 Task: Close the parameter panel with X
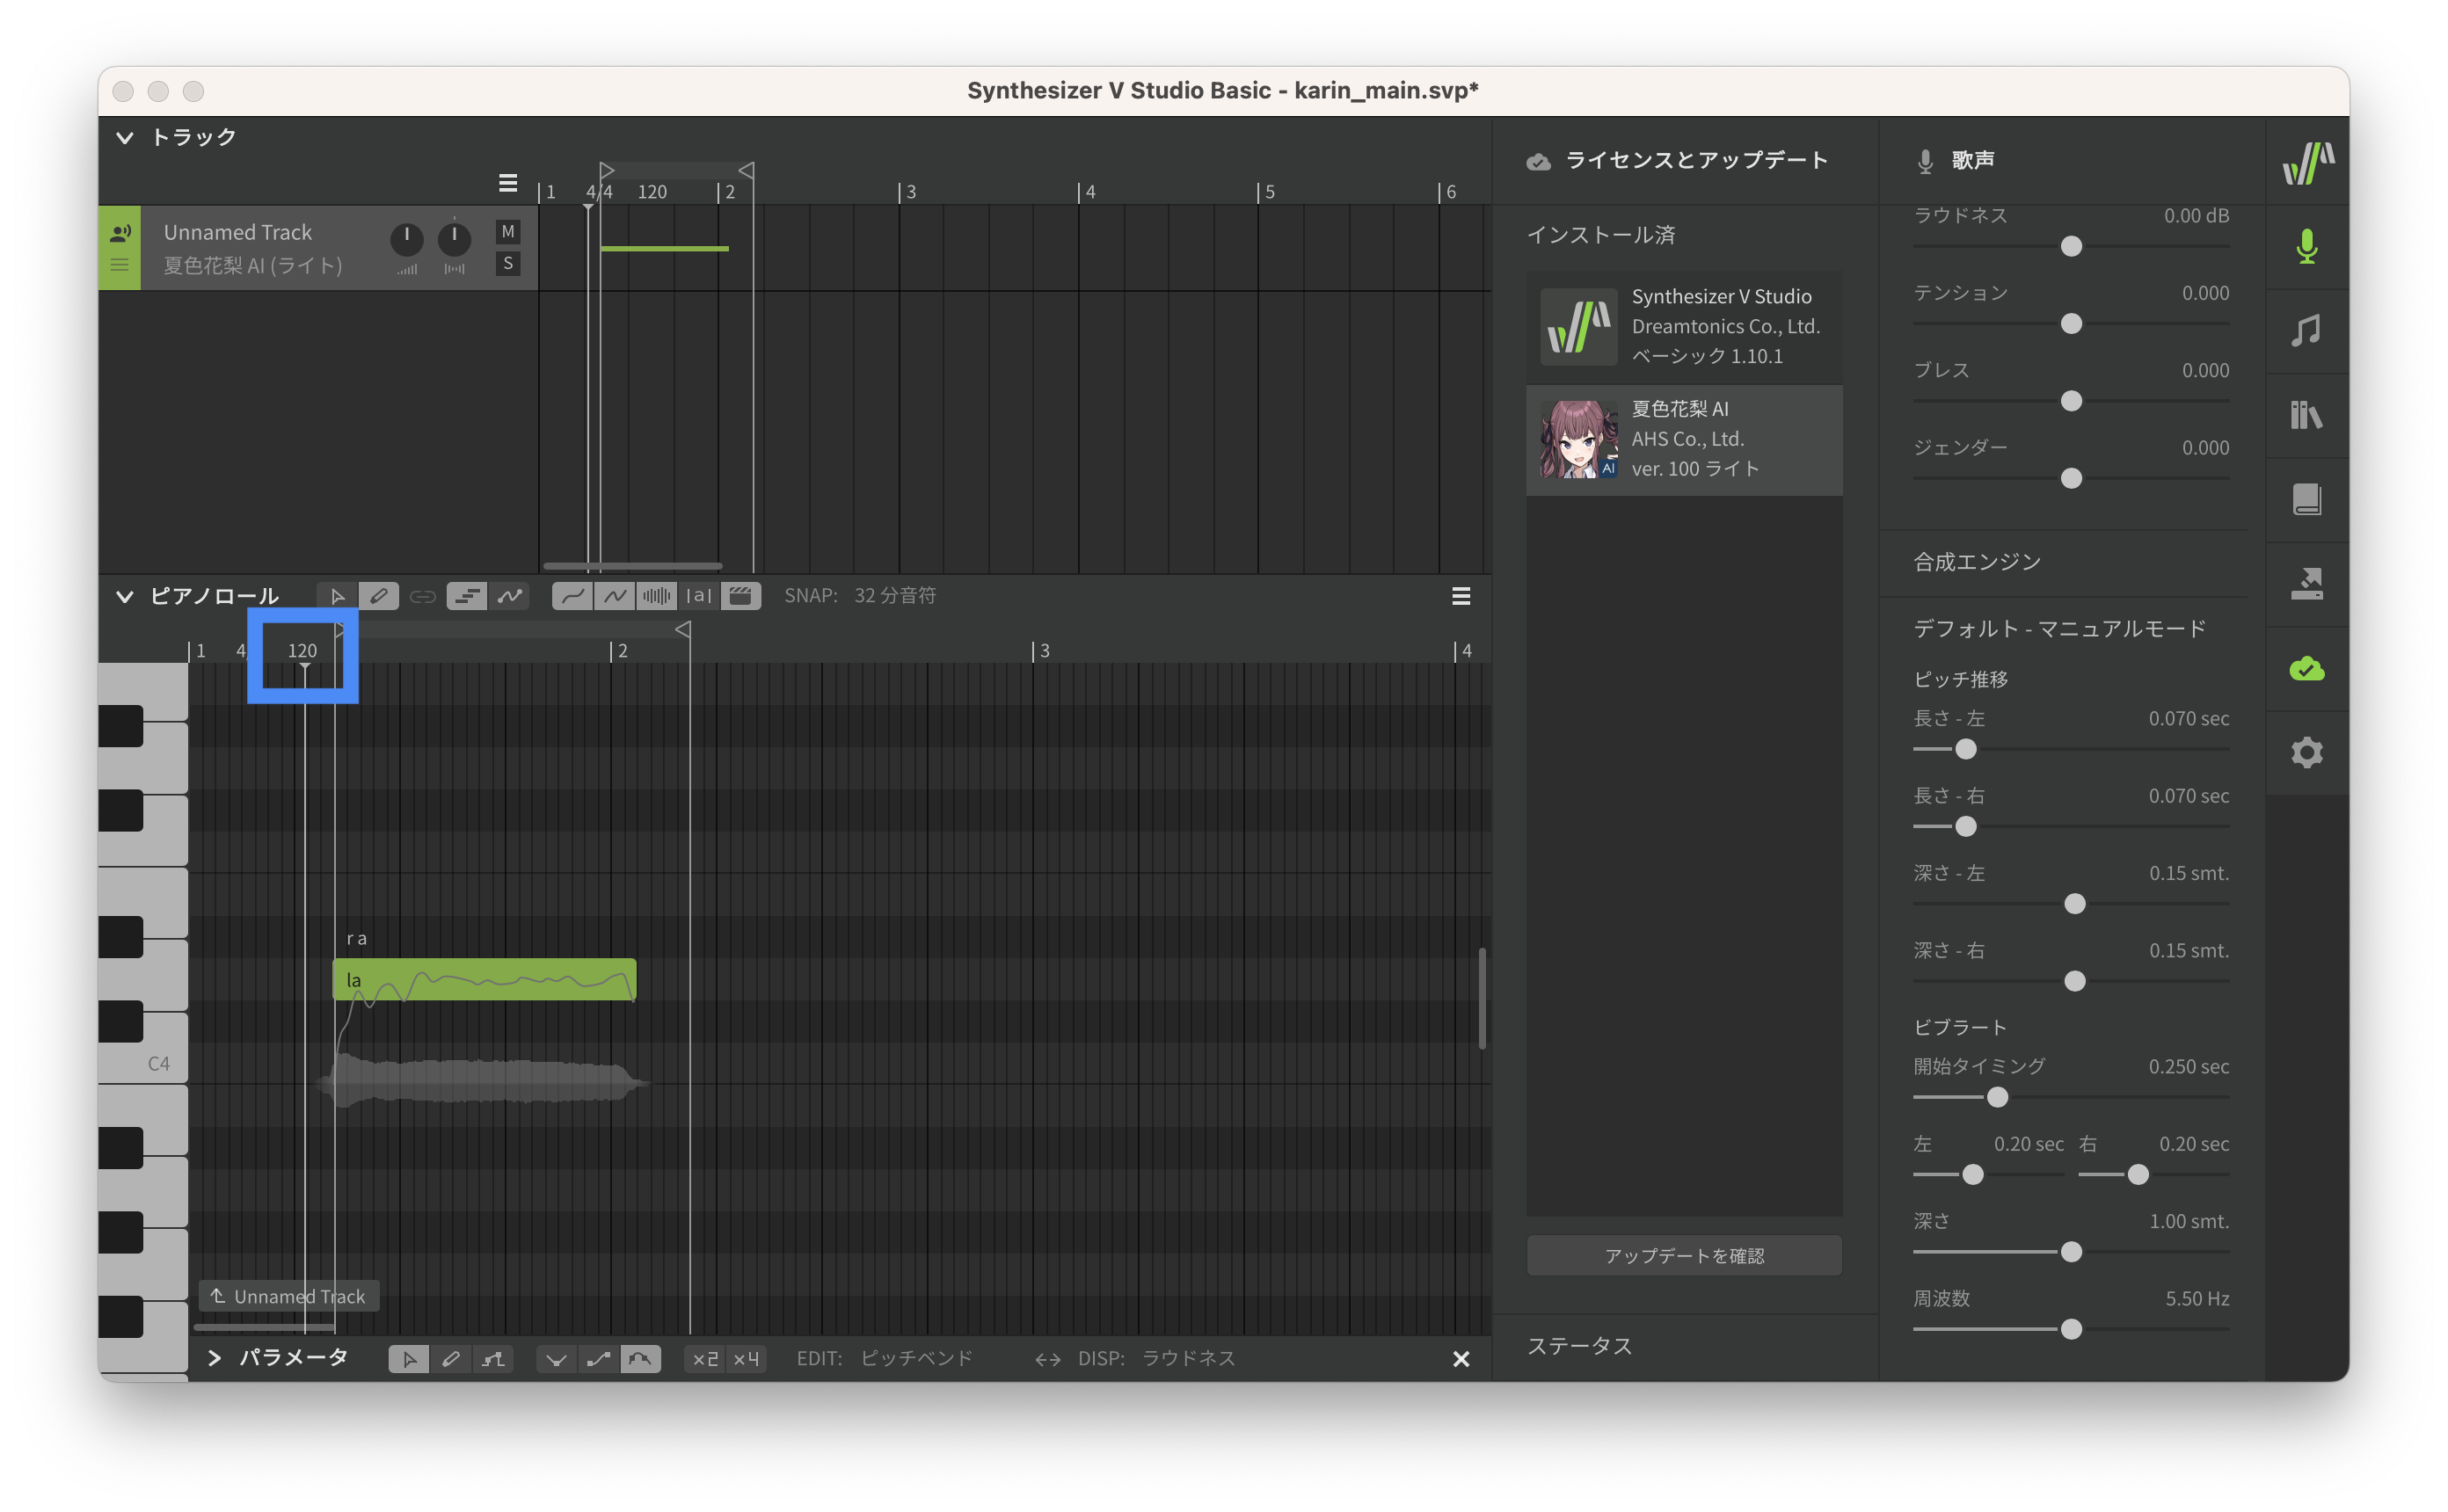pos(1461,1358)
